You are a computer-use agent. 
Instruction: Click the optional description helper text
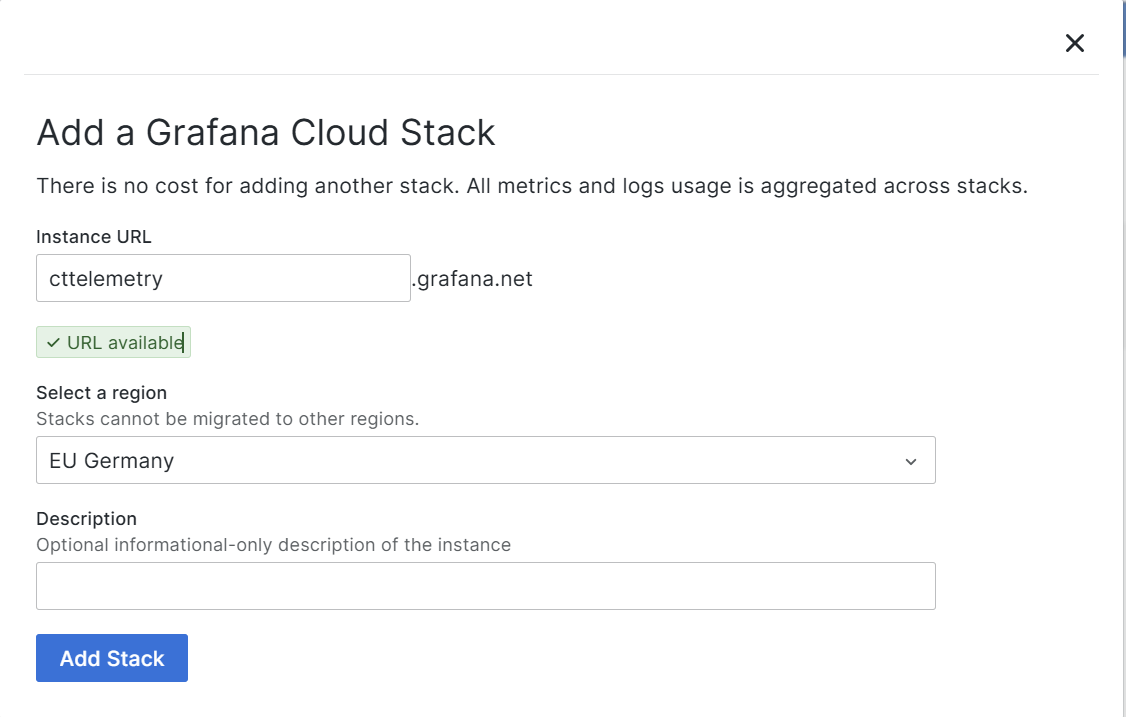tap(273, 545)
